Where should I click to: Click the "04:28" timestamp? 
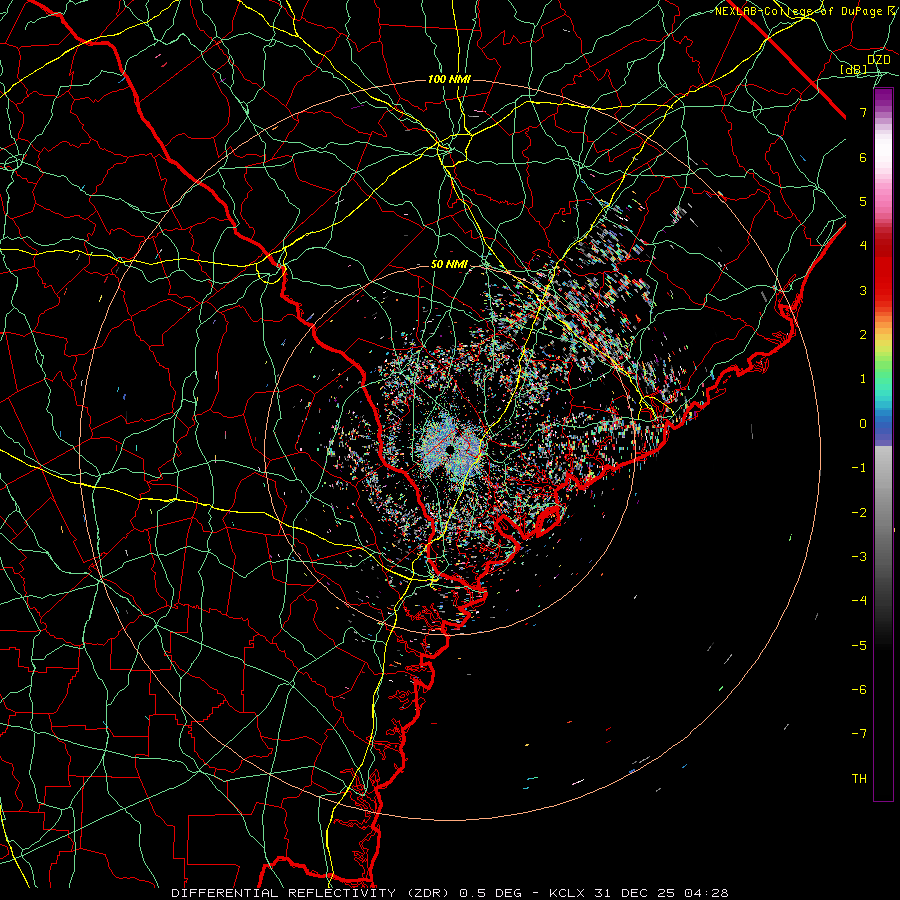click(707, 893)
